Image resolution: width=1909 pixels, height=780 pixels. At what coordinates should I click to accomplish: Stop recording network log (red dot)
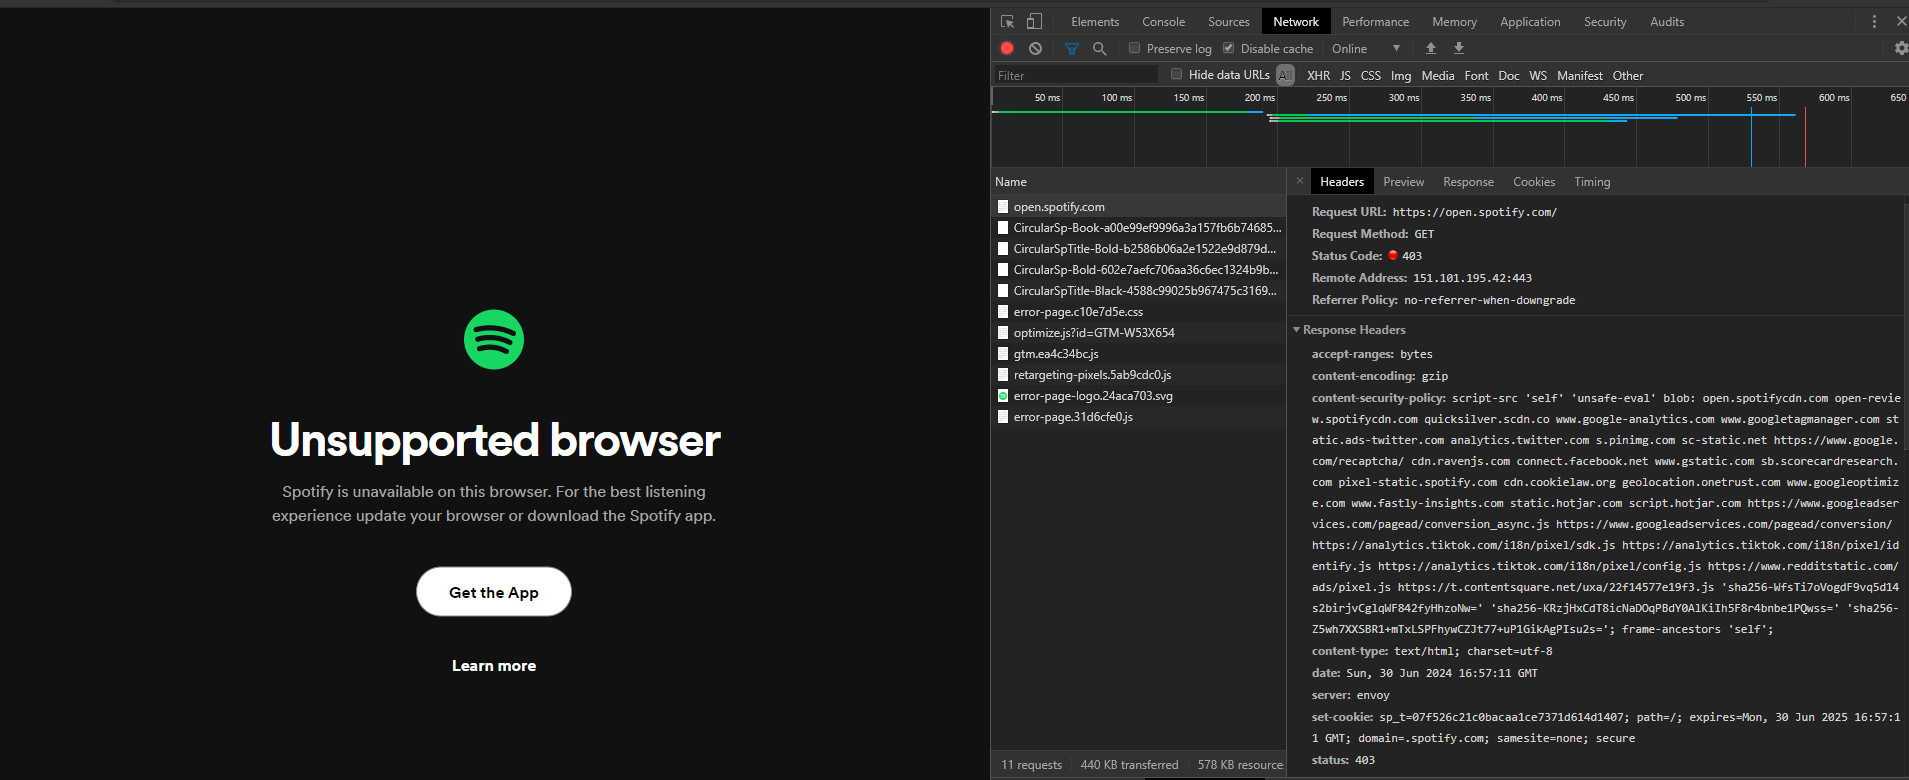[1007, 48]
